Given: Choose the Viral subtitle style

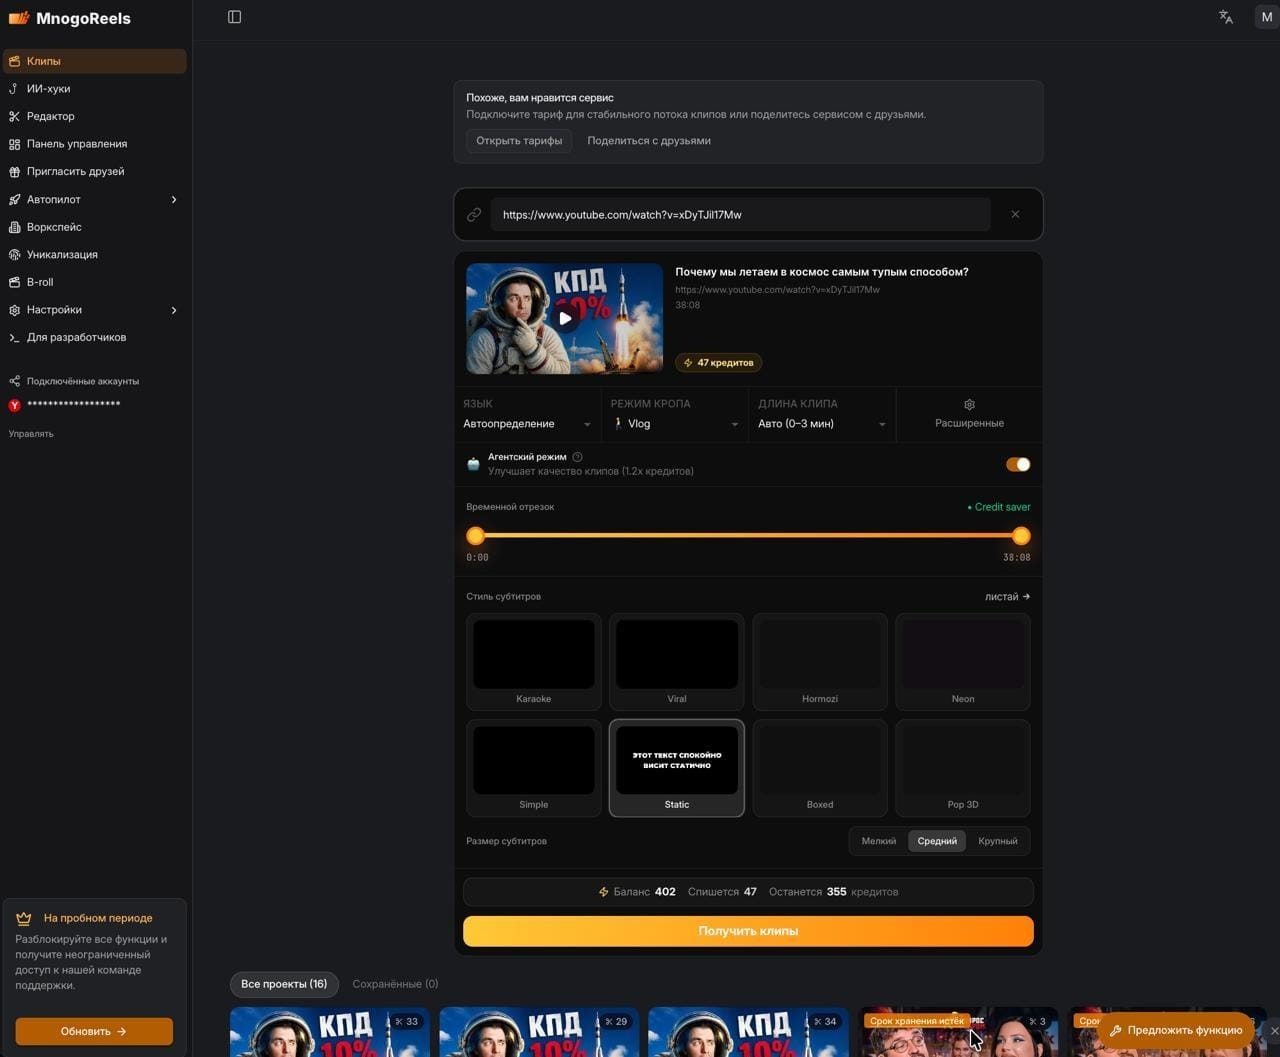Looking at the screenshot, I should (676, 662).
